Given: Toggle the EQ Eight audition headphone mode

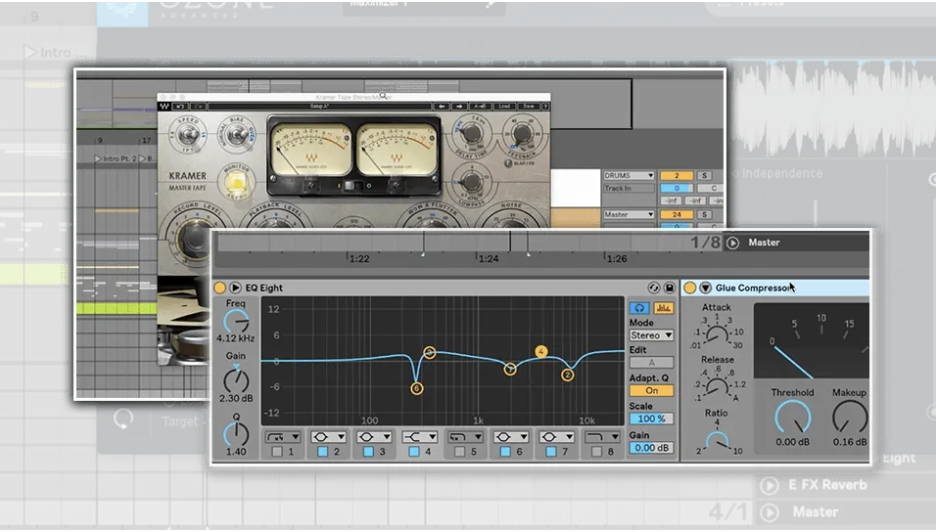Looking at the screenshot, I should click(x=639, y=308).
